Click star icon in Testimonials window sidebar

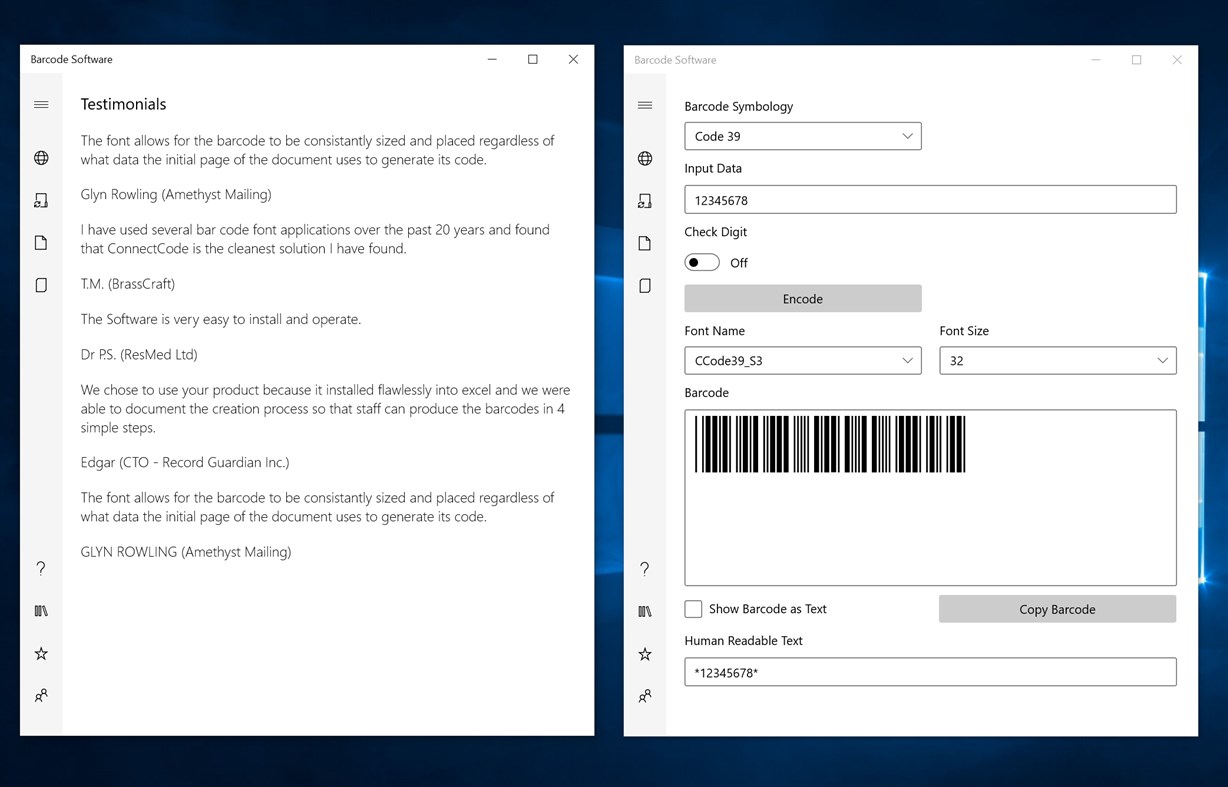coord(41,653)
